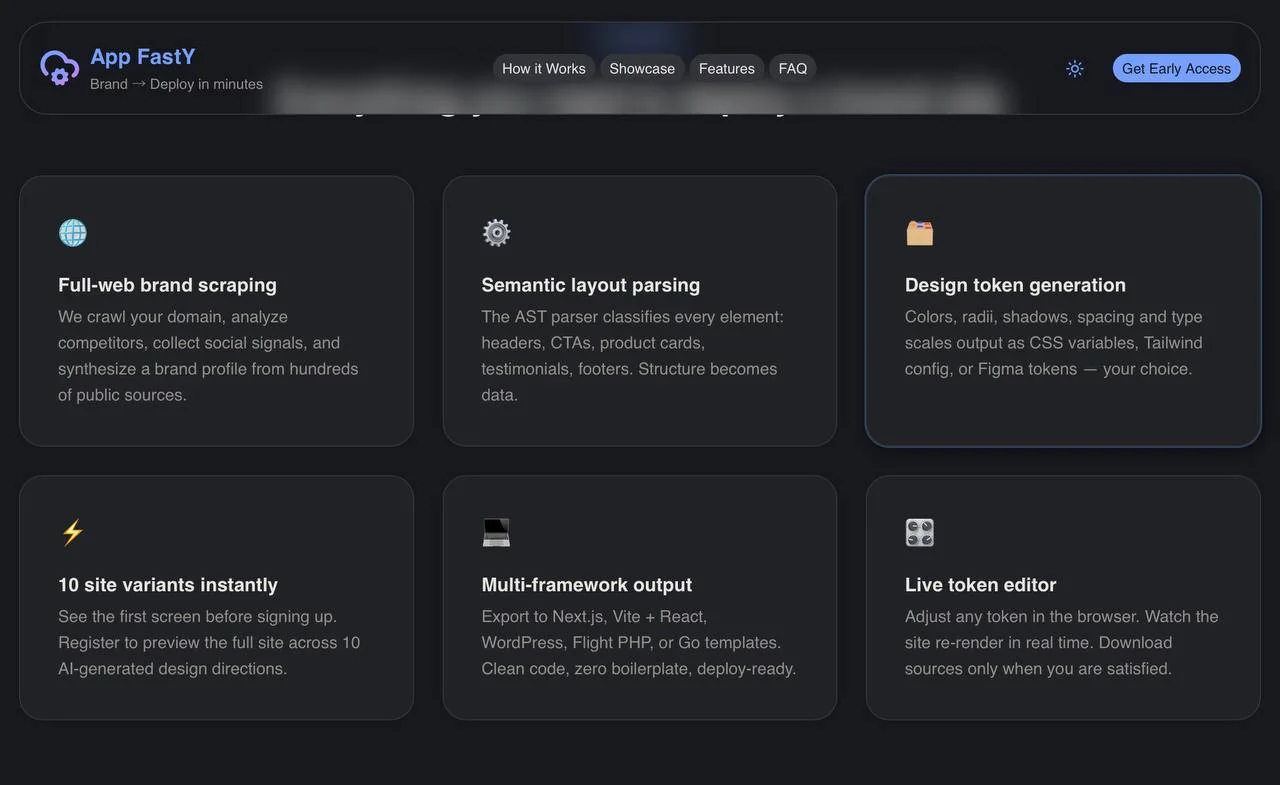The height and width of the screenshot is (785, 1280).
Task: Click the lightning bolt icon on variants card
Action: coord(73,533)
